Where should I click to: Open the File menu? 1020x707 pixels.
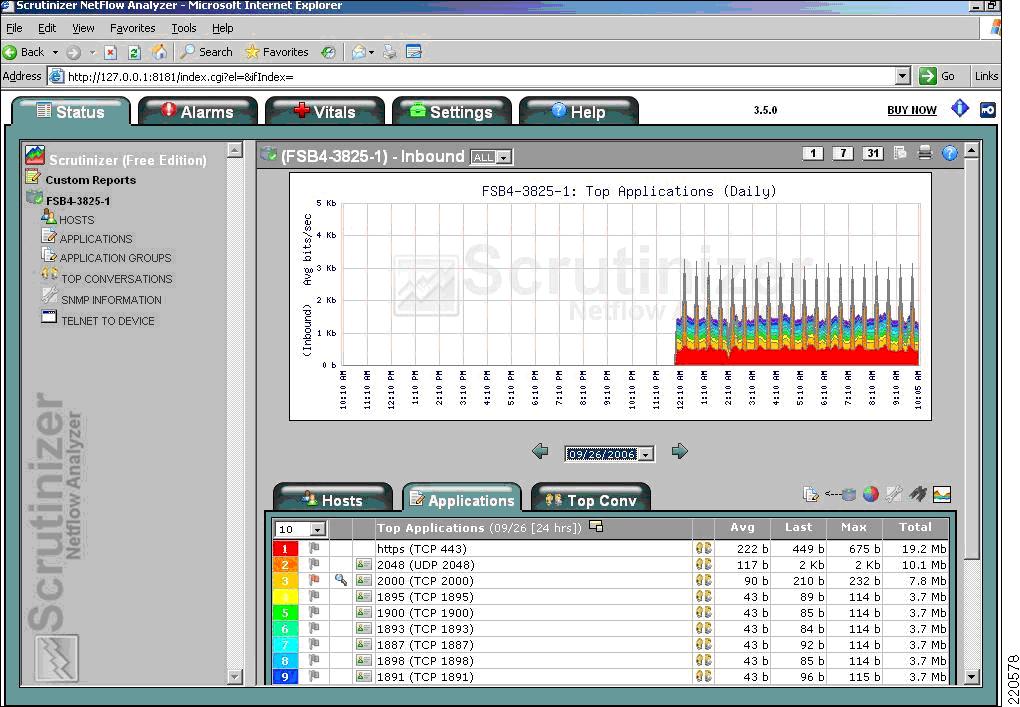click(x=14, y=28)
